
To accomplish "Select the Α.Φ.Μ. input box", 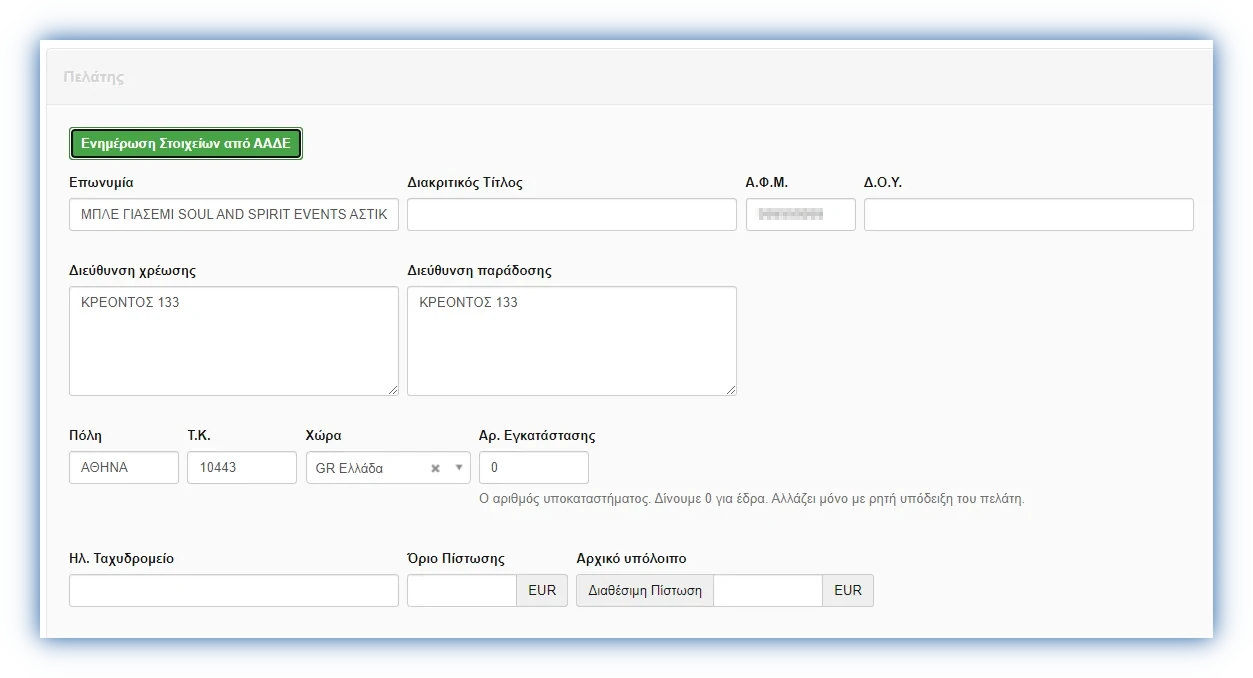I will click(800, 215).
